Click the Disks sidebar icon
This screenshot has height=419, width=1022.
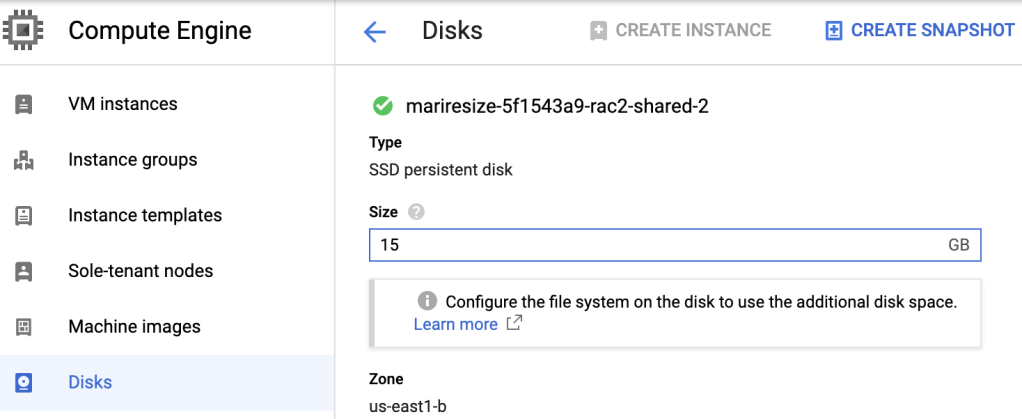(24, 382)
